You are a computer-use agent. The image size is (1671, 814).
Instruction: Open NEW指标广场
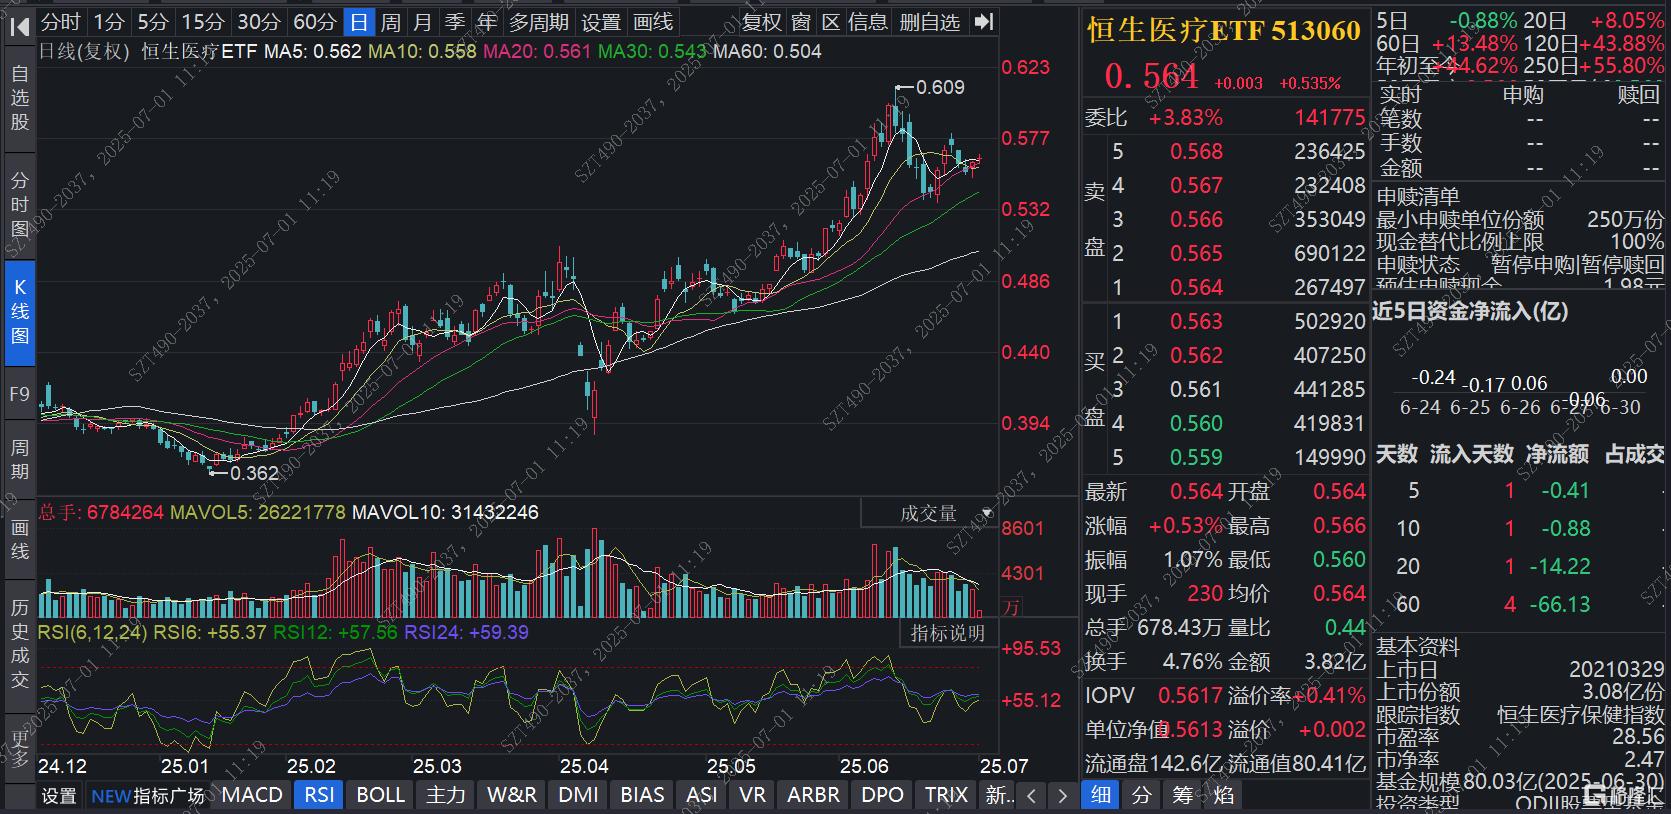[148, 796]
